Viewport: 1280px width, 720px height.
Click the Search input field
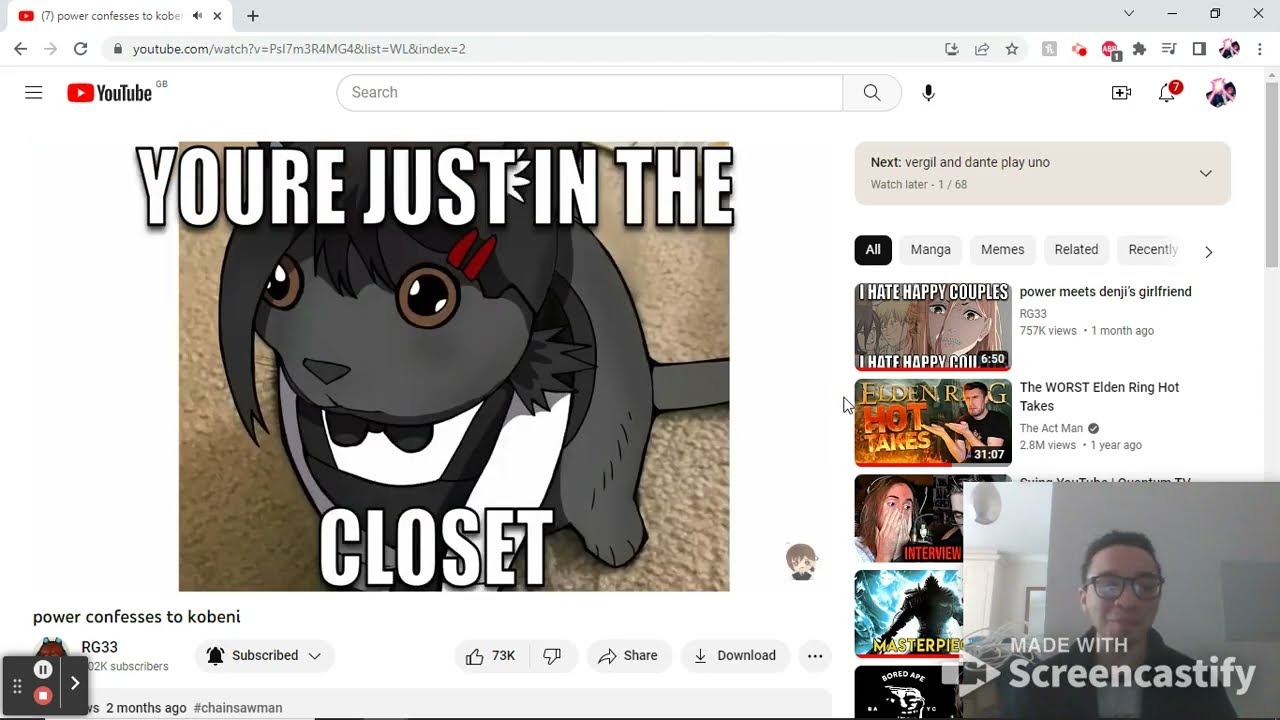point(590,93)
